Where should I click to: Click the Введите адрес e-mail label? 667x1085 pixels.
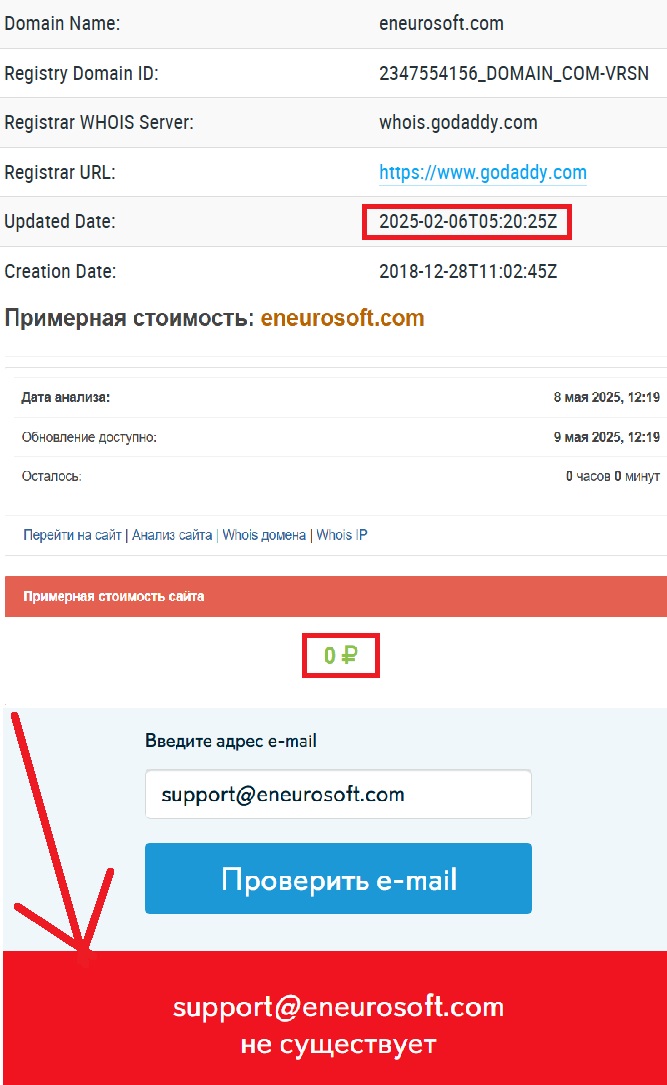coord(230,741)
